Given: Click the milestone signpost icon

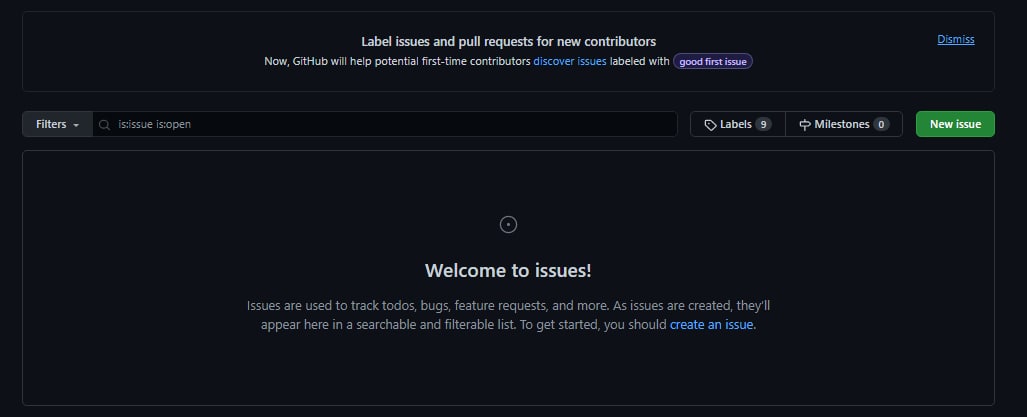Looking at the screenshot, I should click(x=805, y=124).
